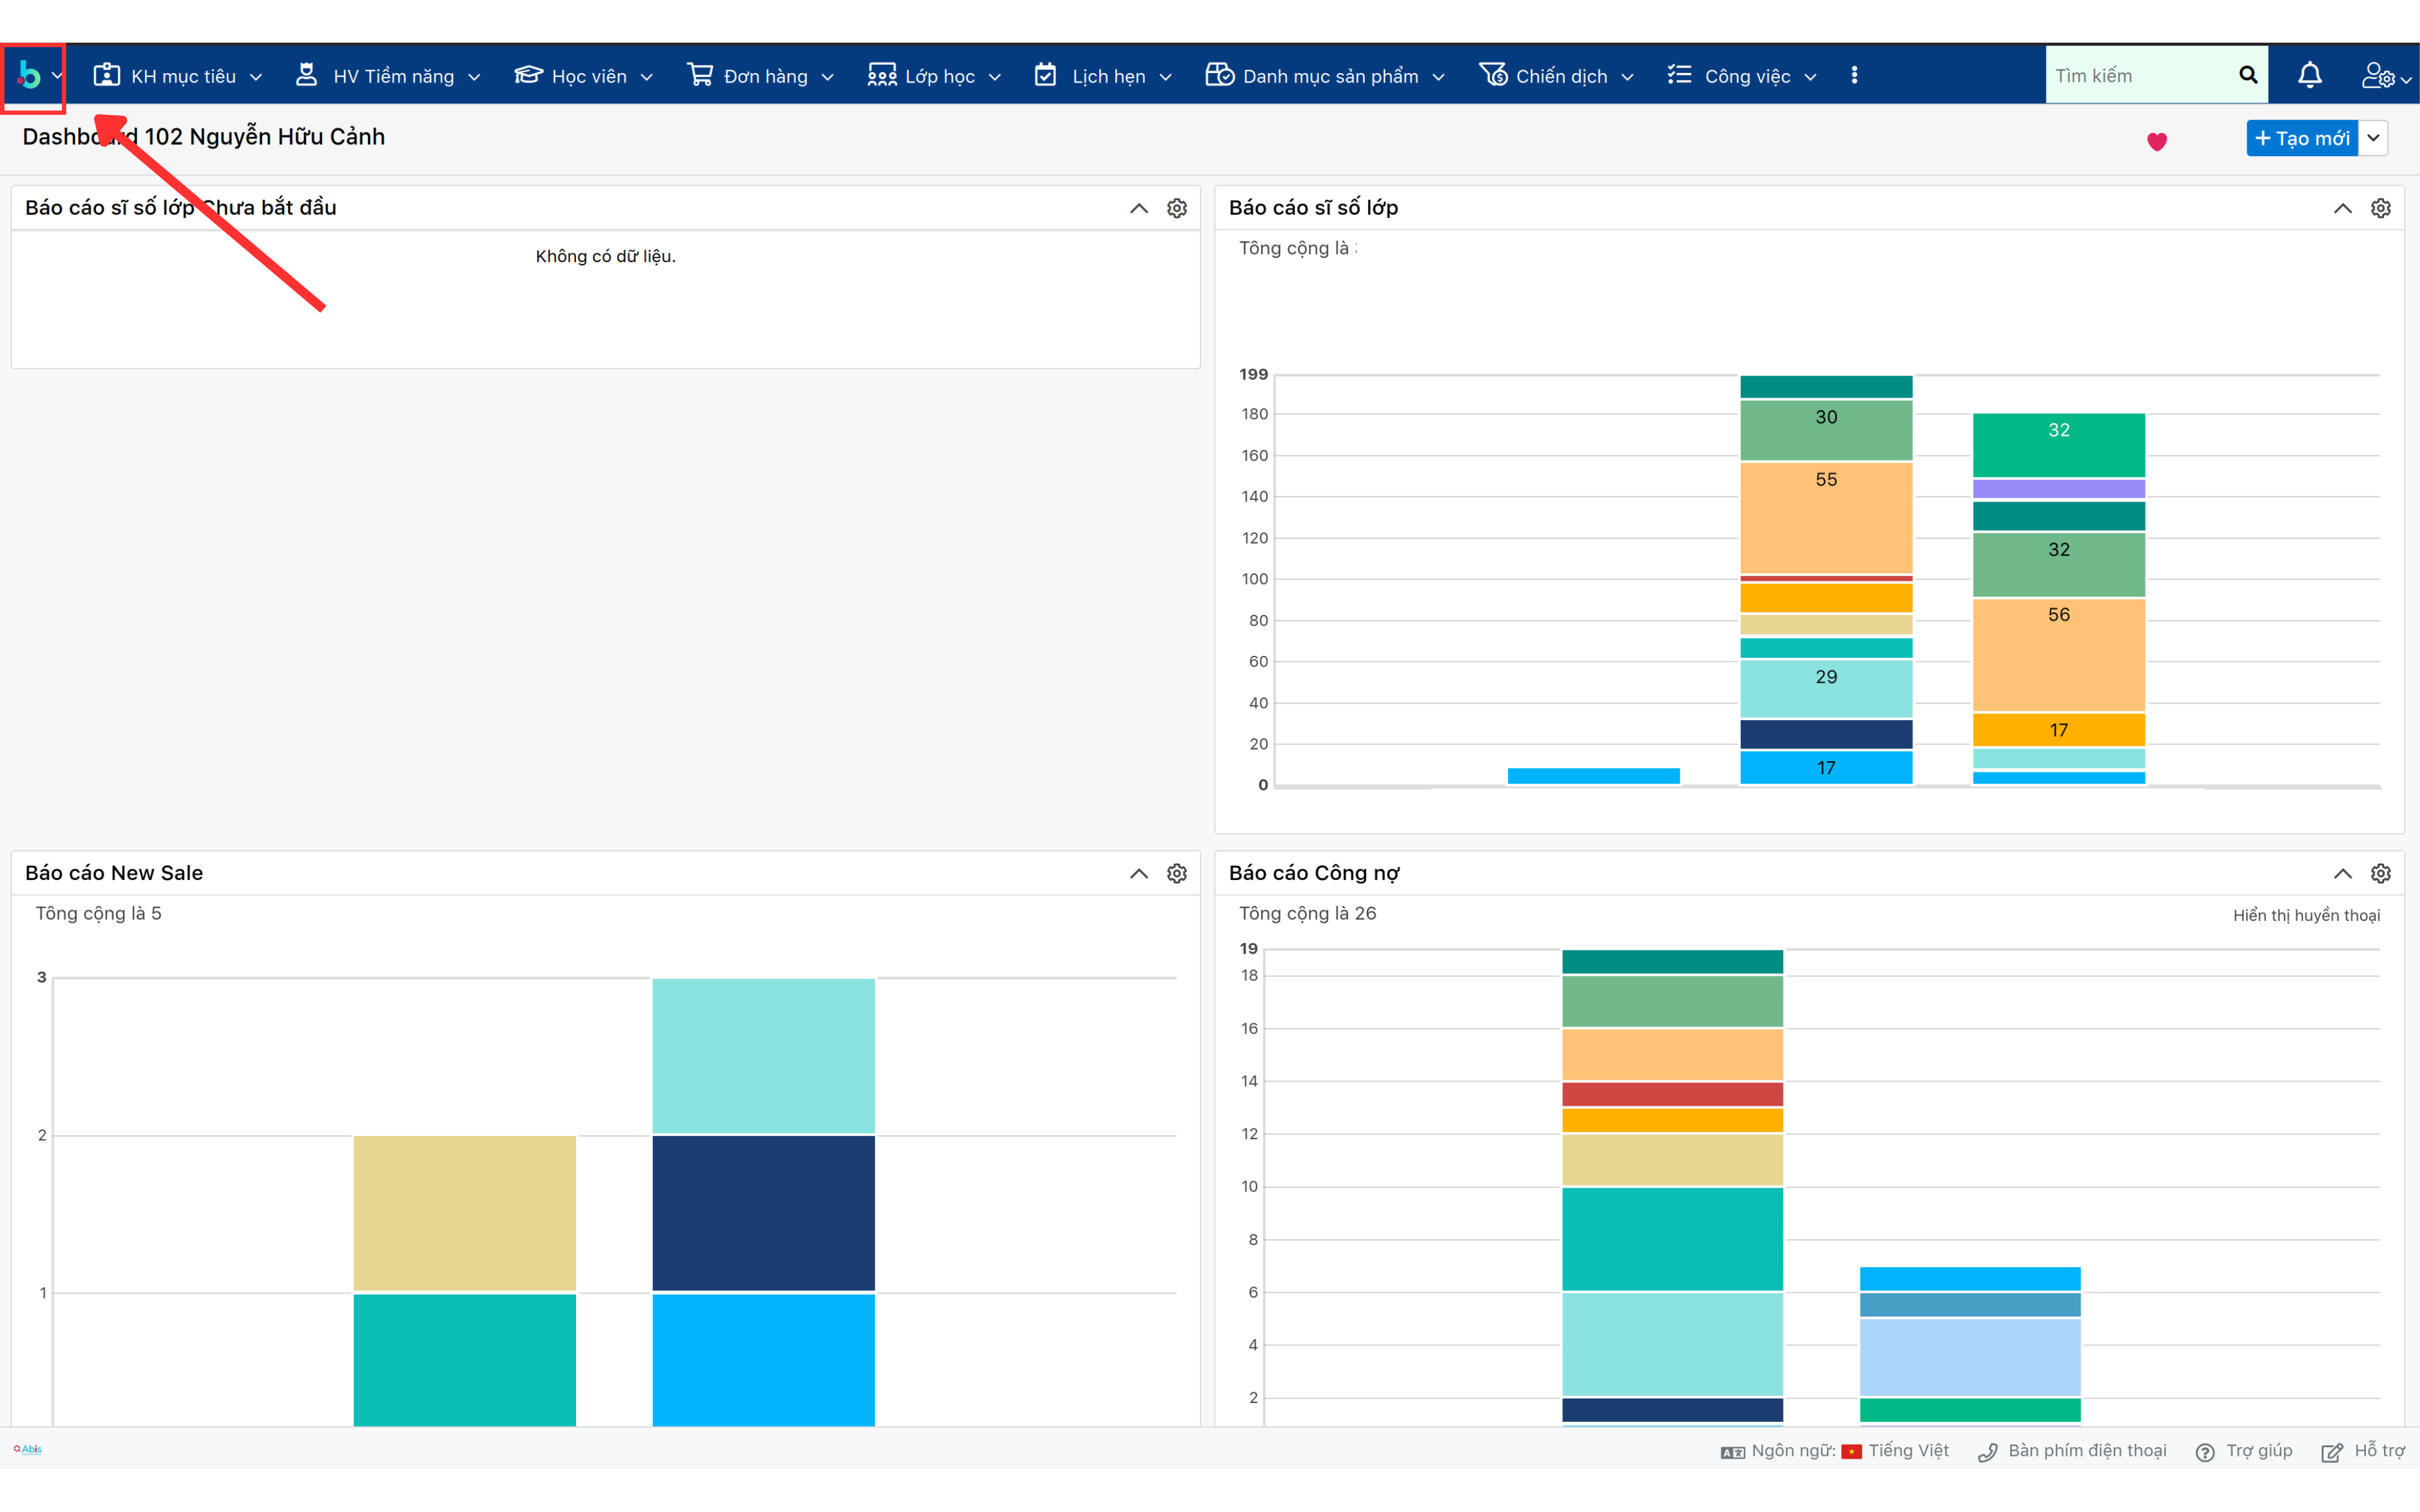
Task: Collapse the Báo cáo Công nợ panel
Action: tap(2342, 873)
